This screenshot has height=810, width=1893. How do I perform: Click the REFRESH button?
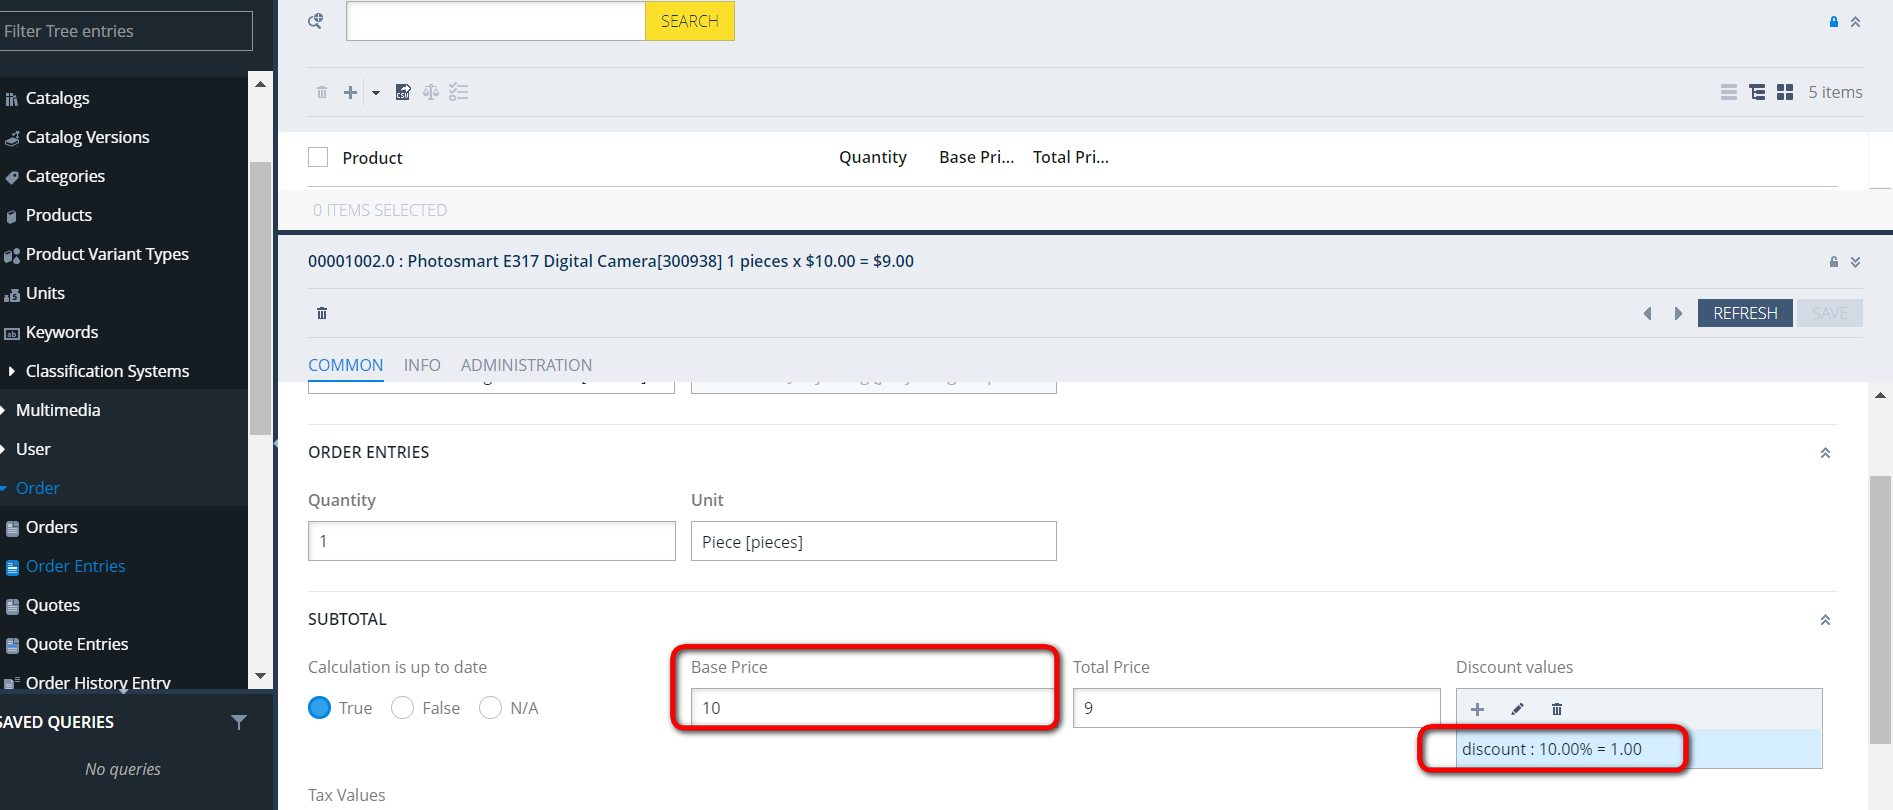1745,313
